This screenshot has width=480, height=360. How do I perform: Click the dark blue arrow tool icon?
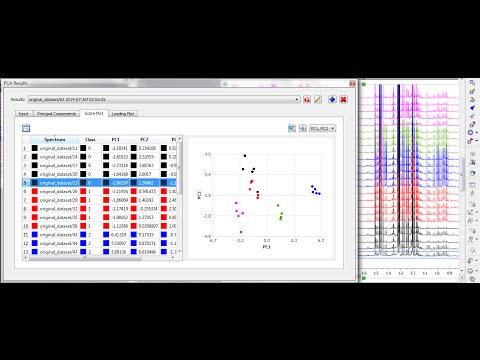pos(472,108)
